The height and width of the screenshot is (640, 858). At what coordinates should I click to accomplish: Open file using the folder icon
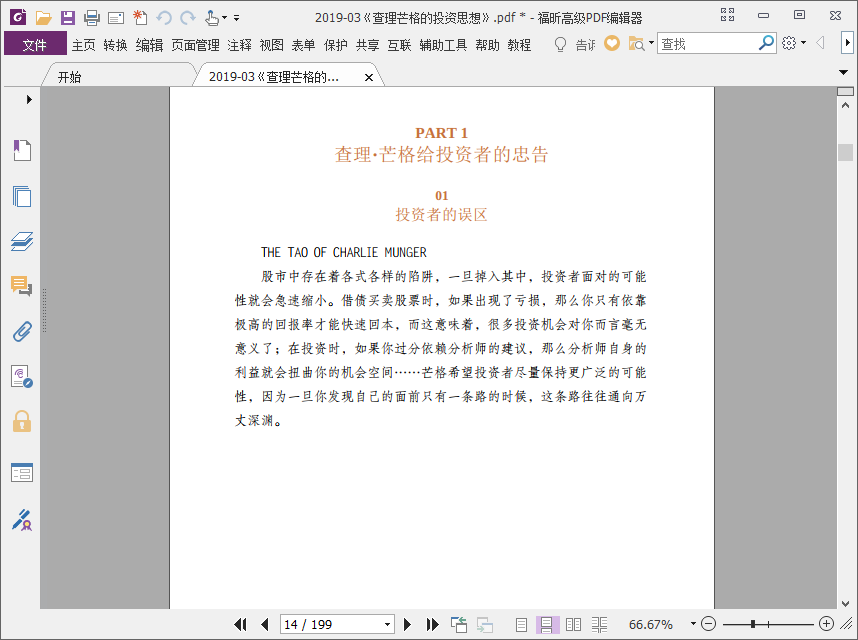coord(43,18)
